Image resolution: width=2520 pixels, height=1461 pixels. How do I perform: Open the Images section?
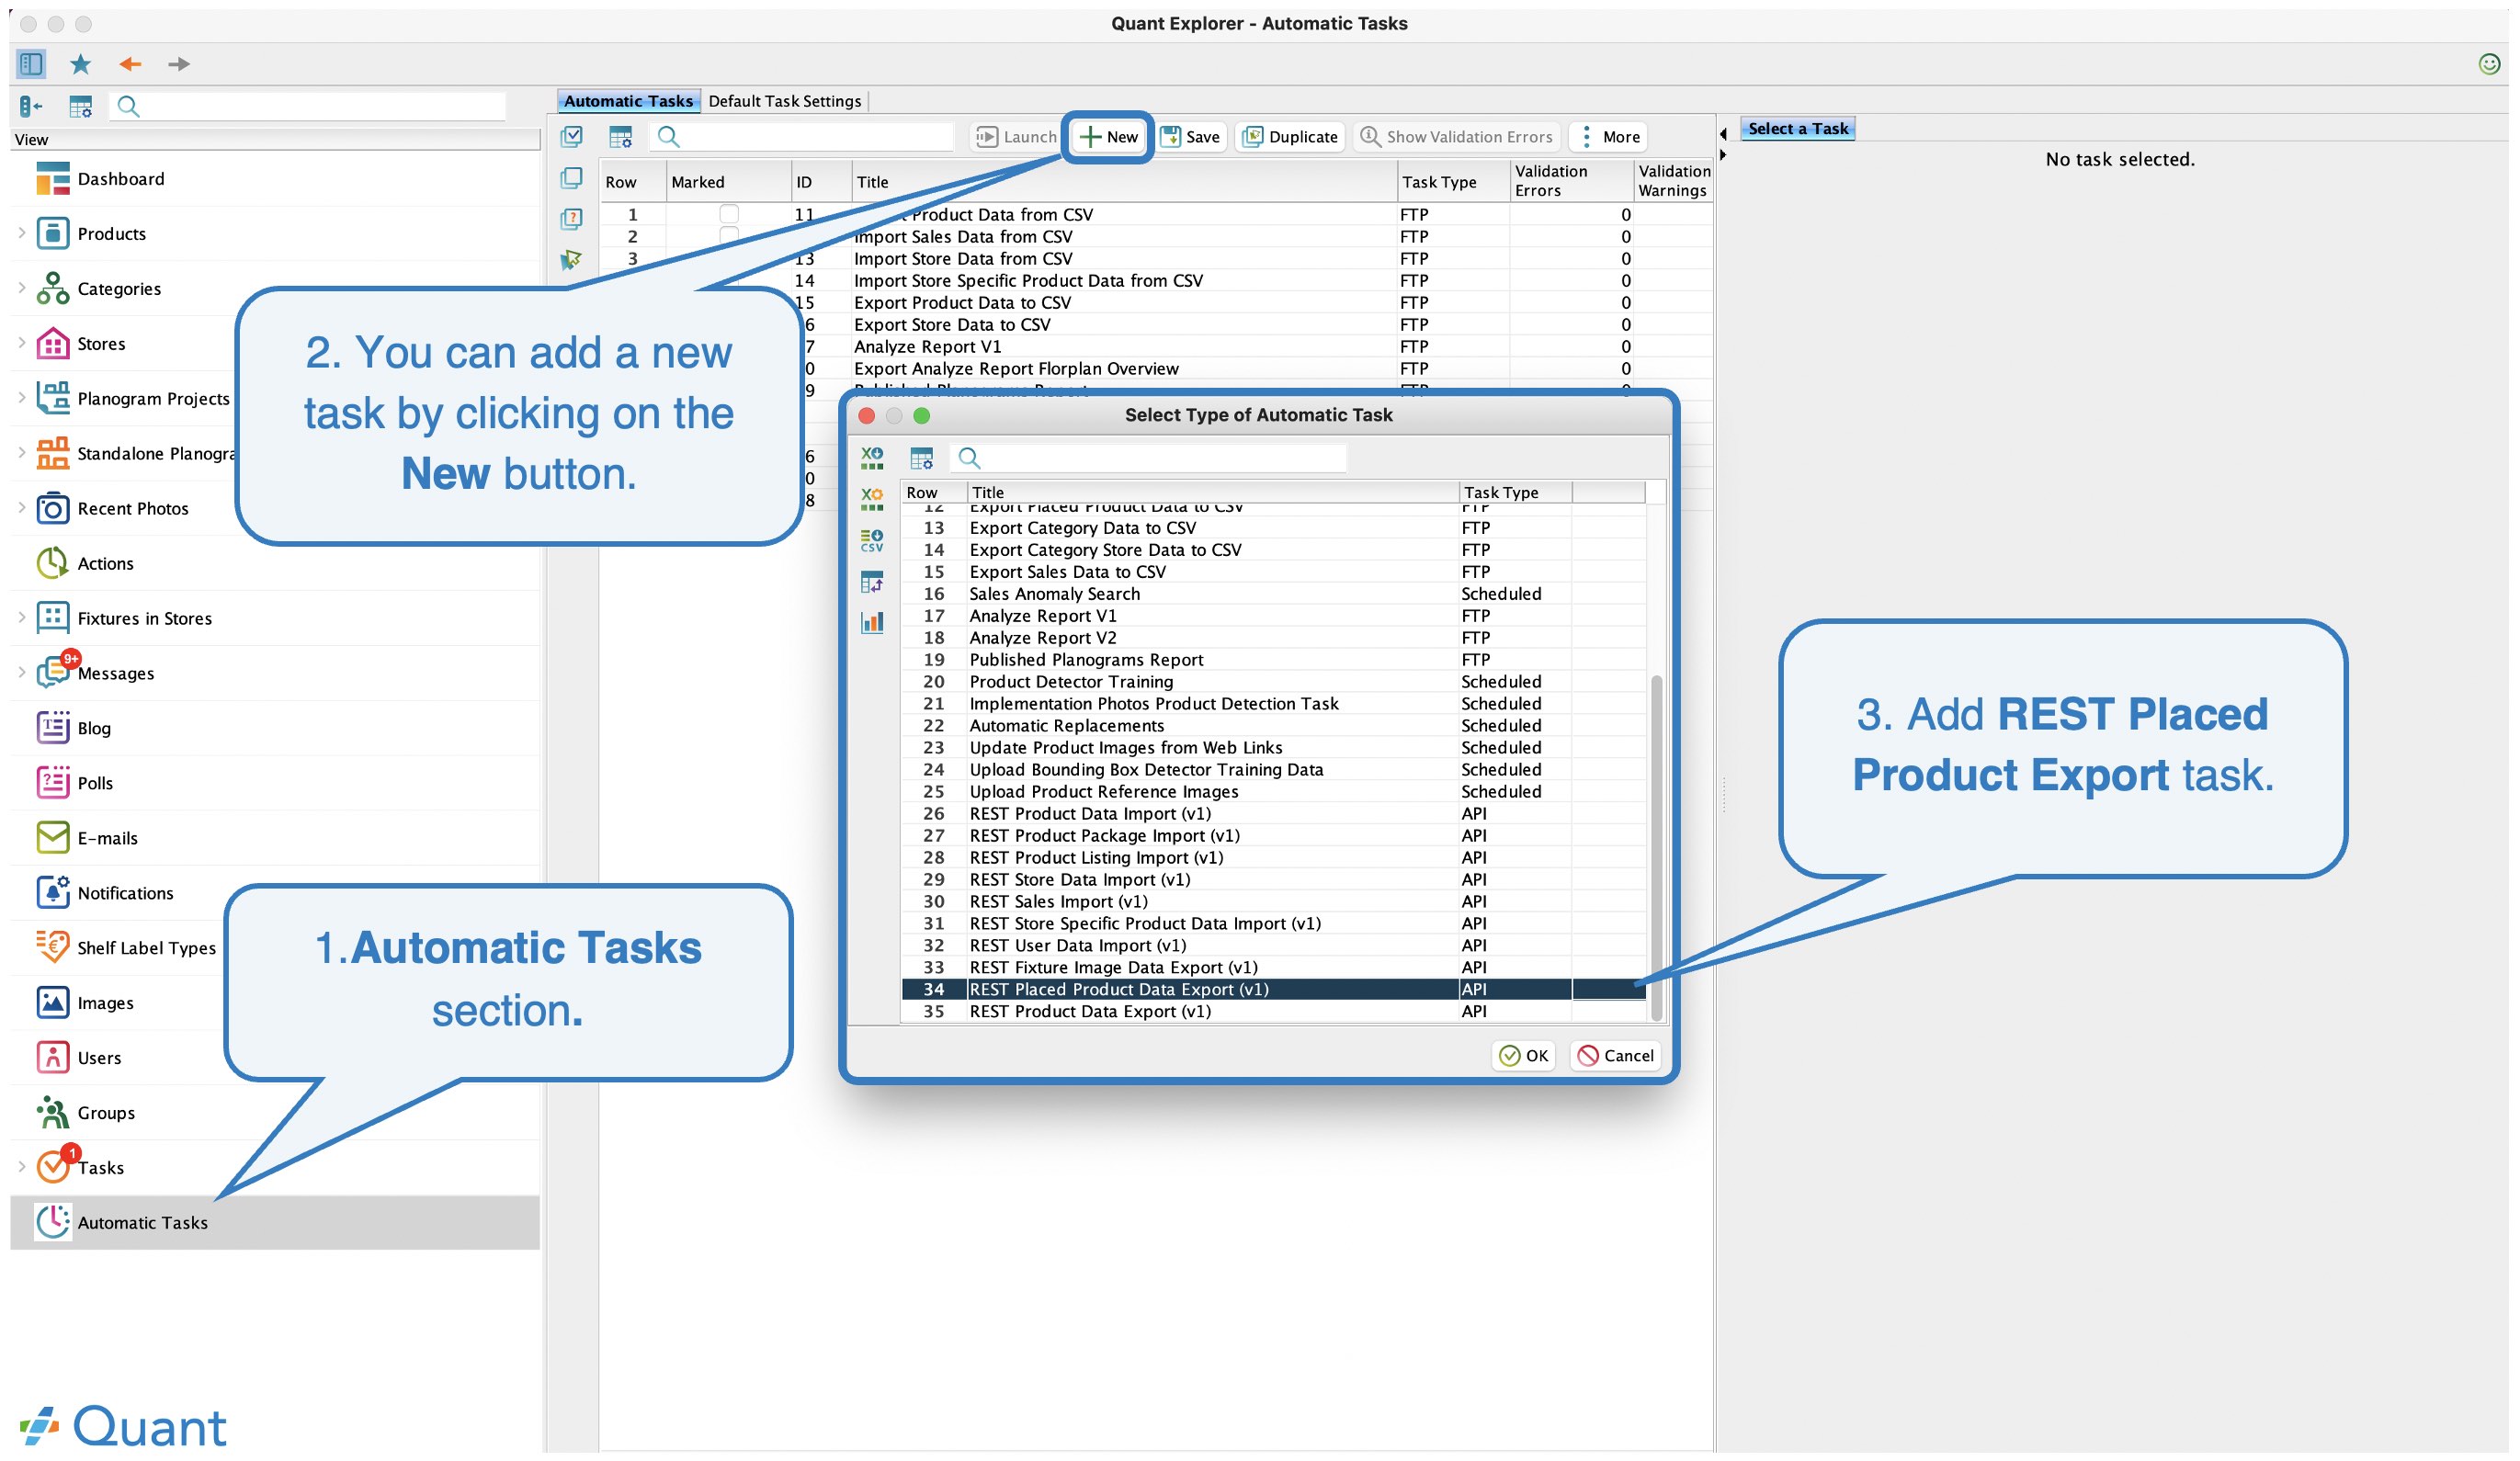click(x=85, y=1004)
